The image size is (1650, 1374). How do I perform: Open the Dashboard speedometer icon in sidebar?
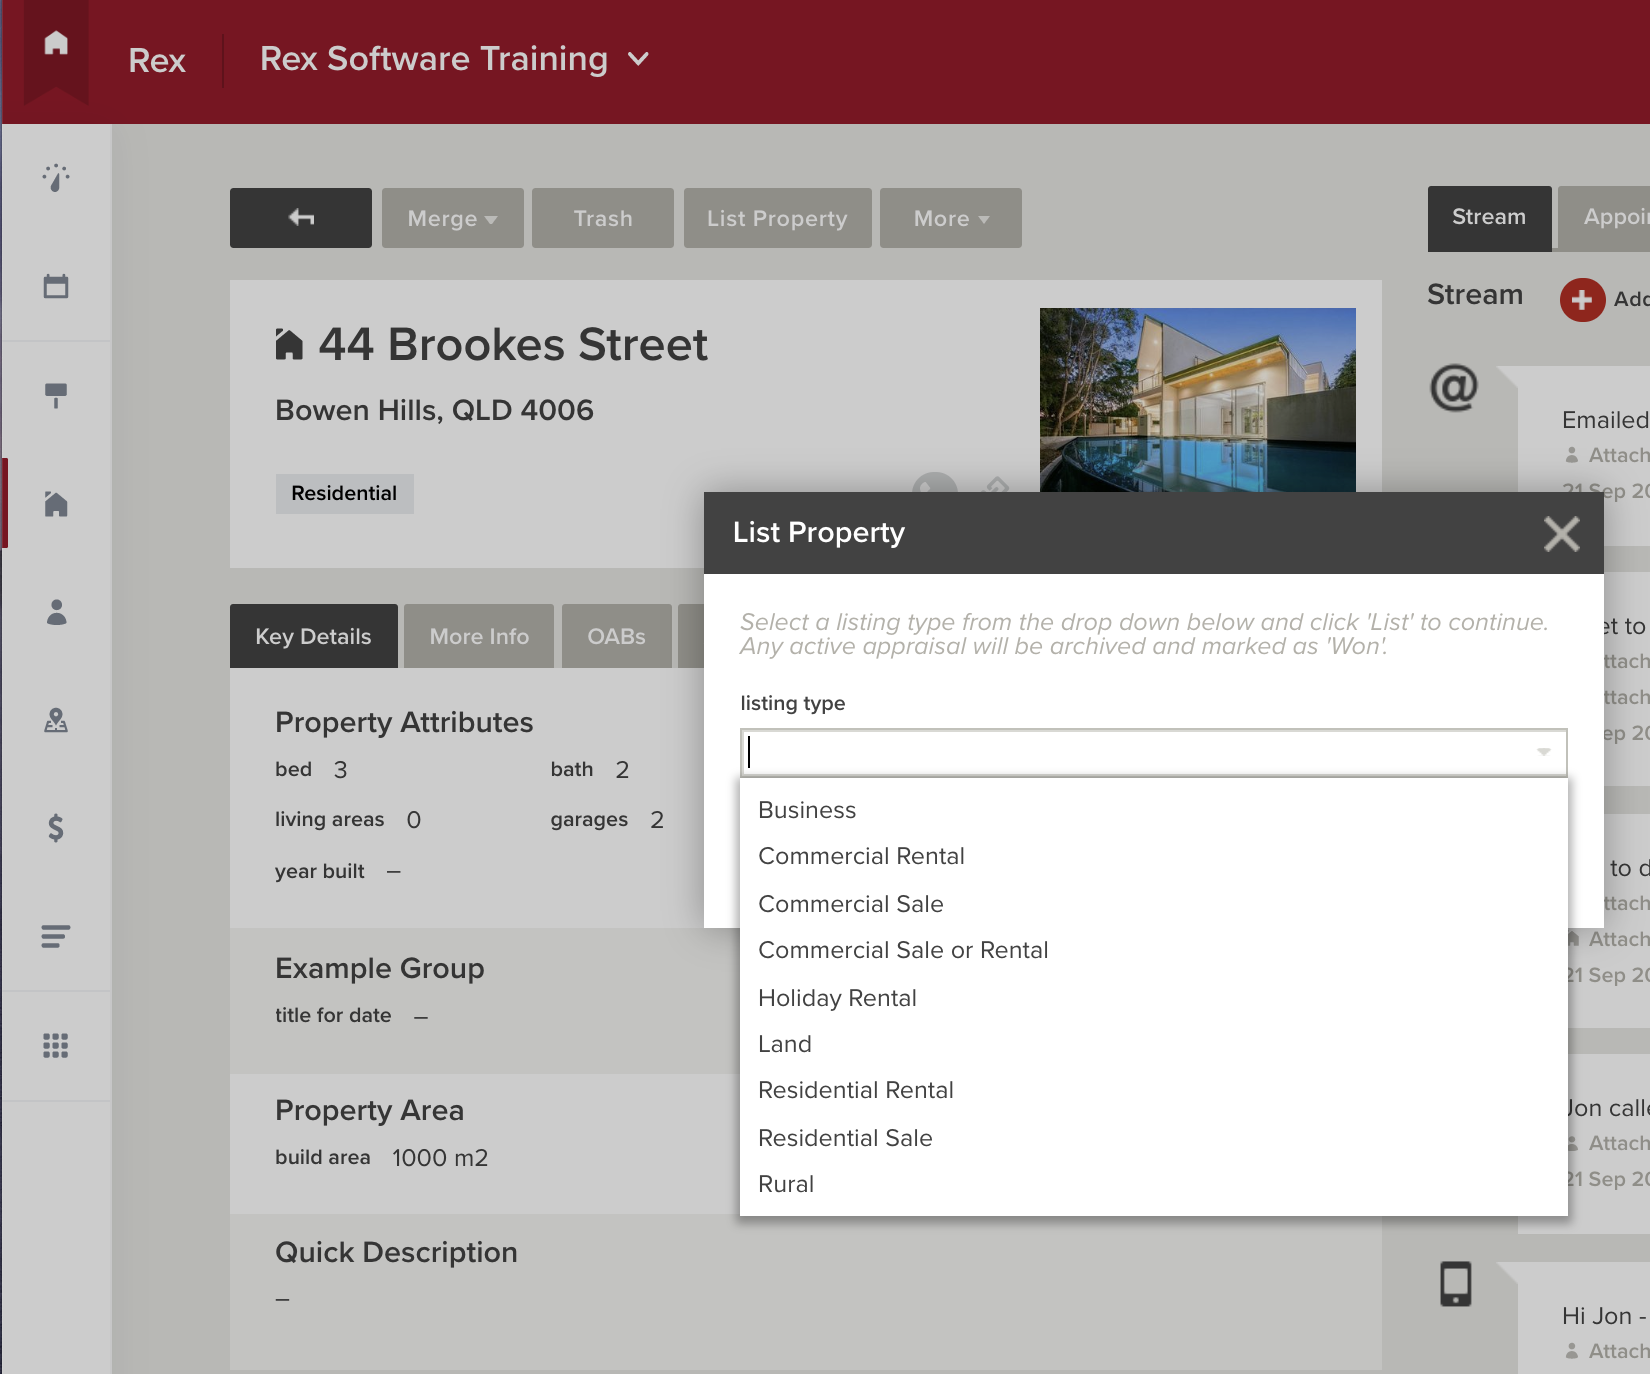click(x=56, y=178)
